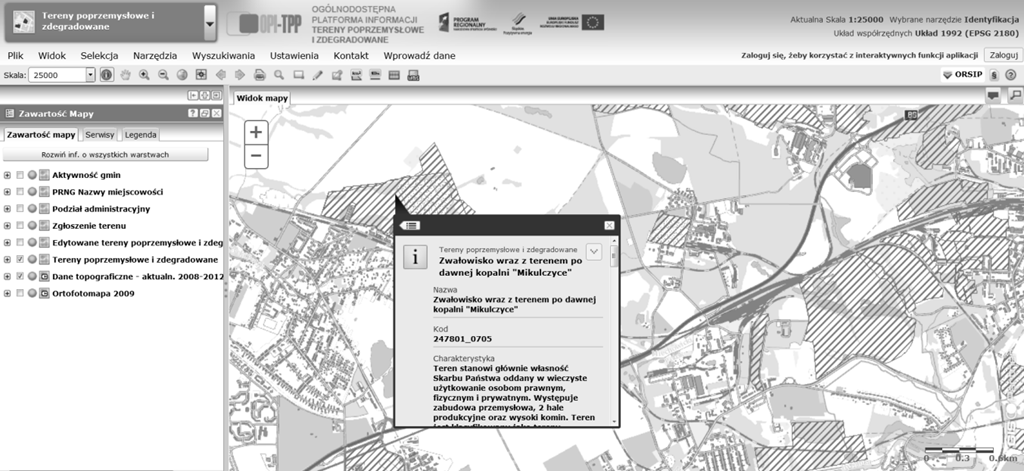1024x471 pixels.
Task: Enable the Ortofotomapa 2009 layer checkbox
Action: (x=20, y=293)
